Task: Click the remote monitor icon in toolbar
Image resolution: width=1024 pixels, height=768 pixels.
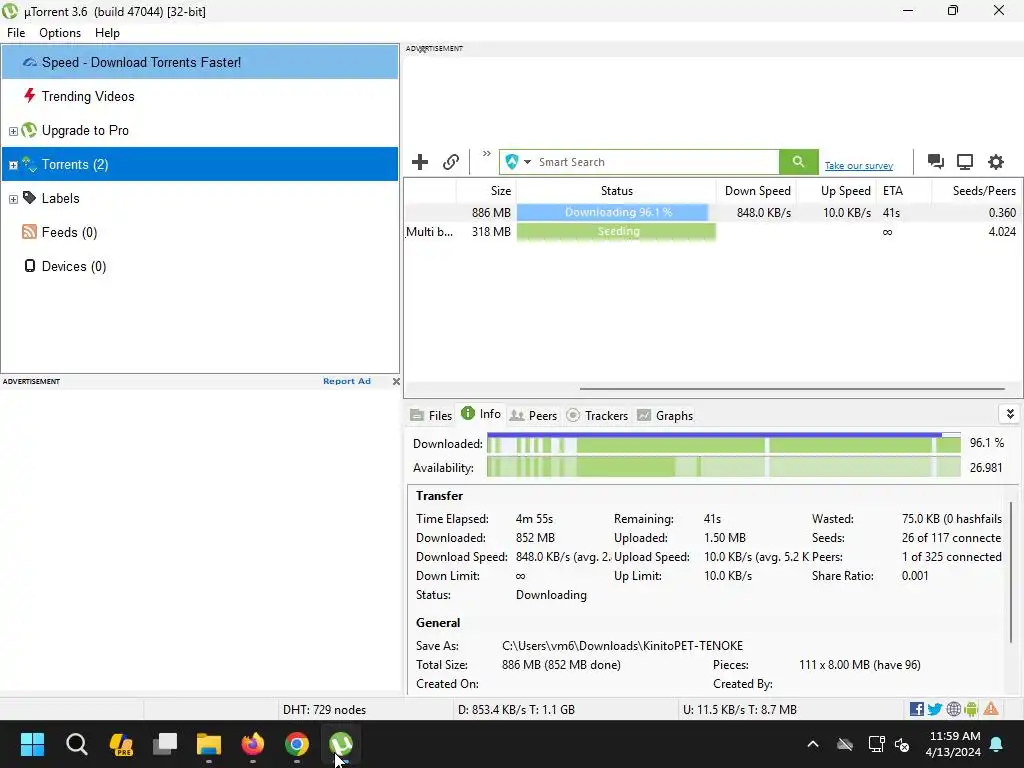Action: pyautogui.click(x=965, y=162)
